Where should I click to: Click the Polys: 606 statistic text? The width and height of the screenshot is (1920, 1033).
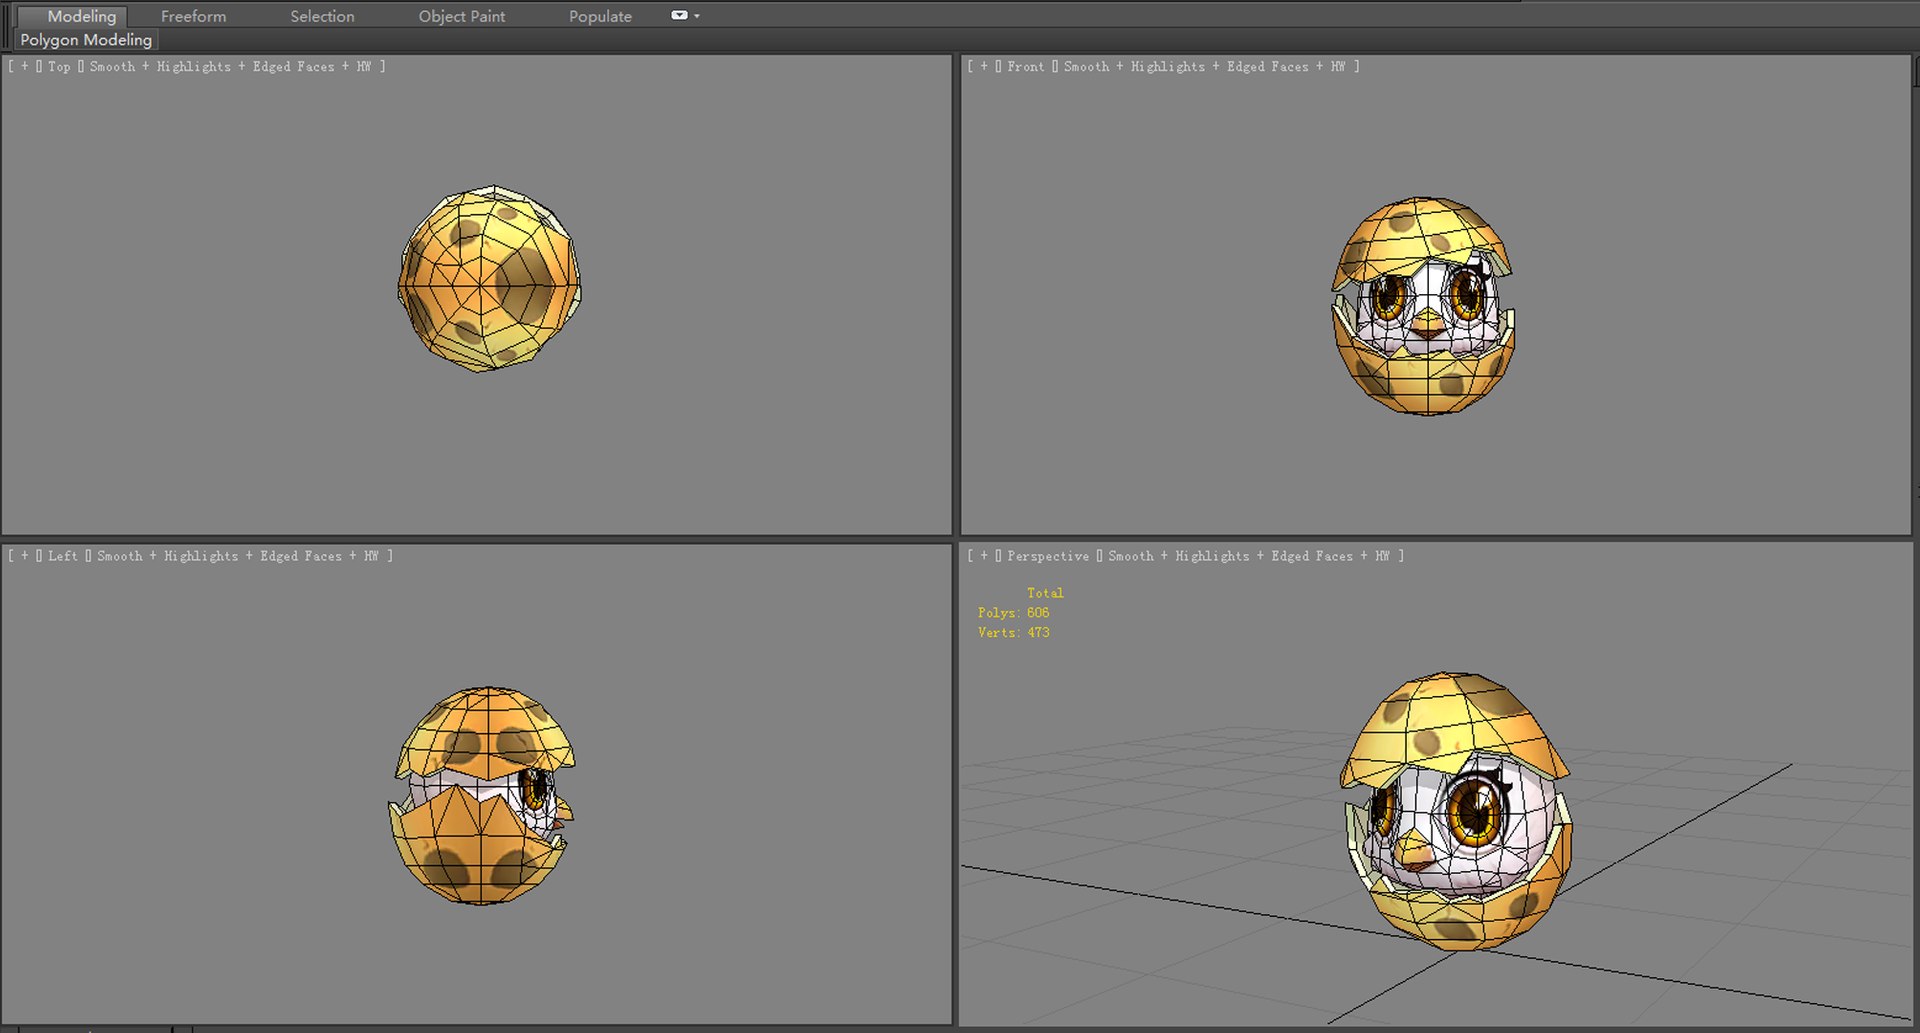(x=1013, y=613)
